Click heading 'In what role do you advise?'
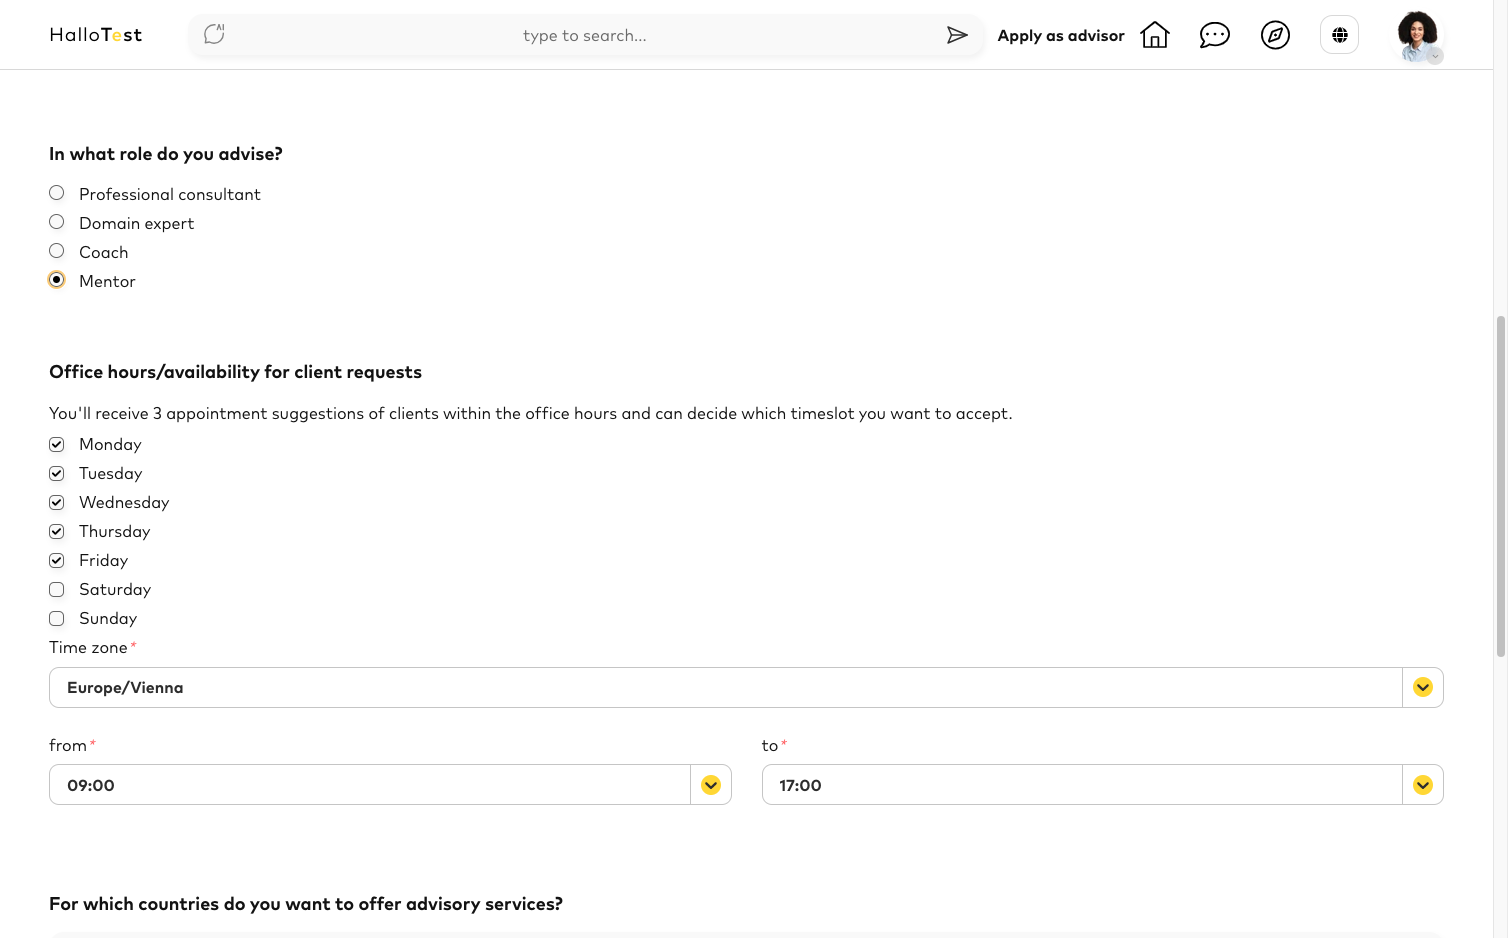Viewport: 1508px width, 938px height. (166, 154)
